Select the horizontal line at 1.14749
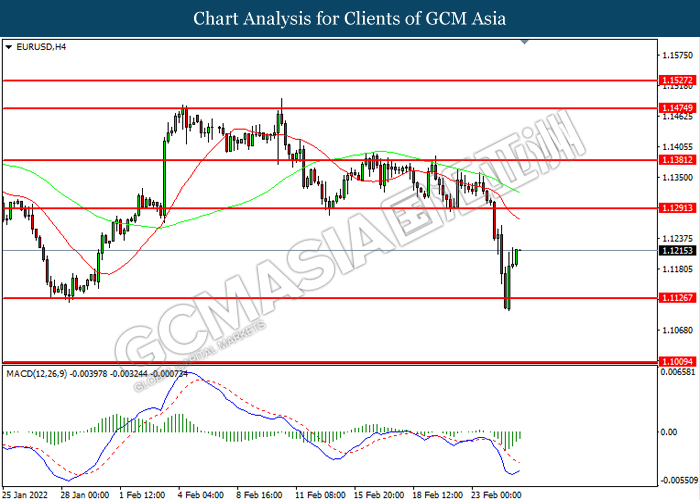The image size is (700, 500). click(x=329, y=108)
